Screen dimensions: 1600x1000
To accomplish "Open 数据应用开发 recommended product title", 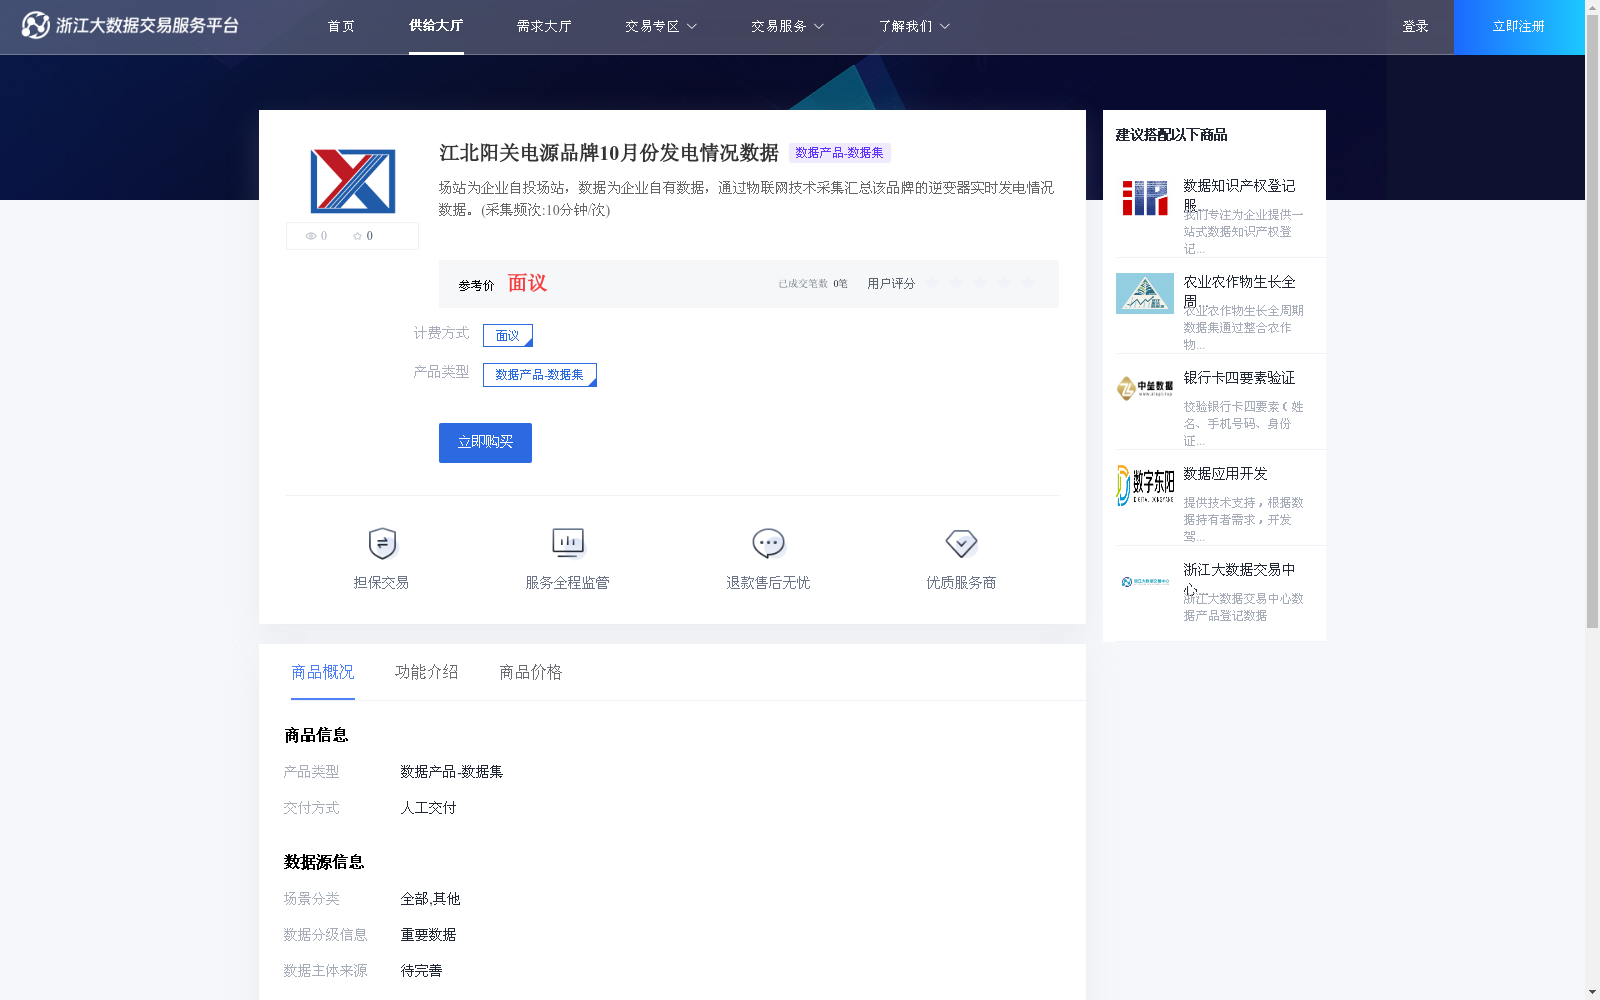I will 1225,474.
